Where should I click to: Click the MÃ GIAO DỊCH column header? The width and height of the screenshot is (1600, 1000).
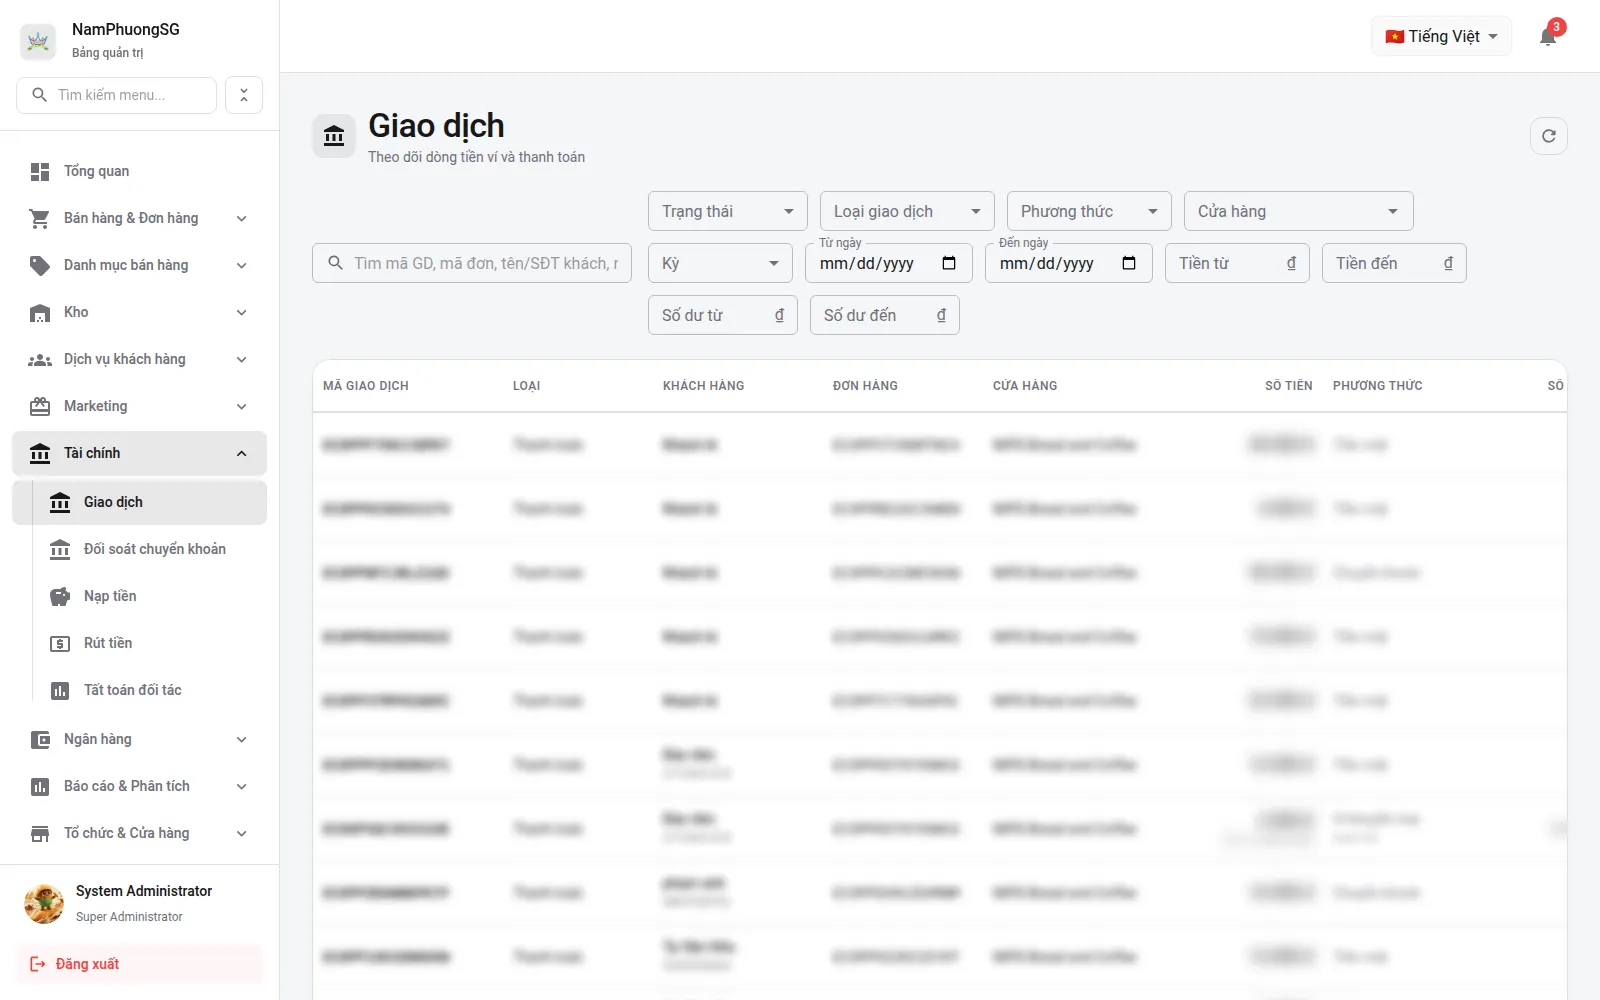366,386
